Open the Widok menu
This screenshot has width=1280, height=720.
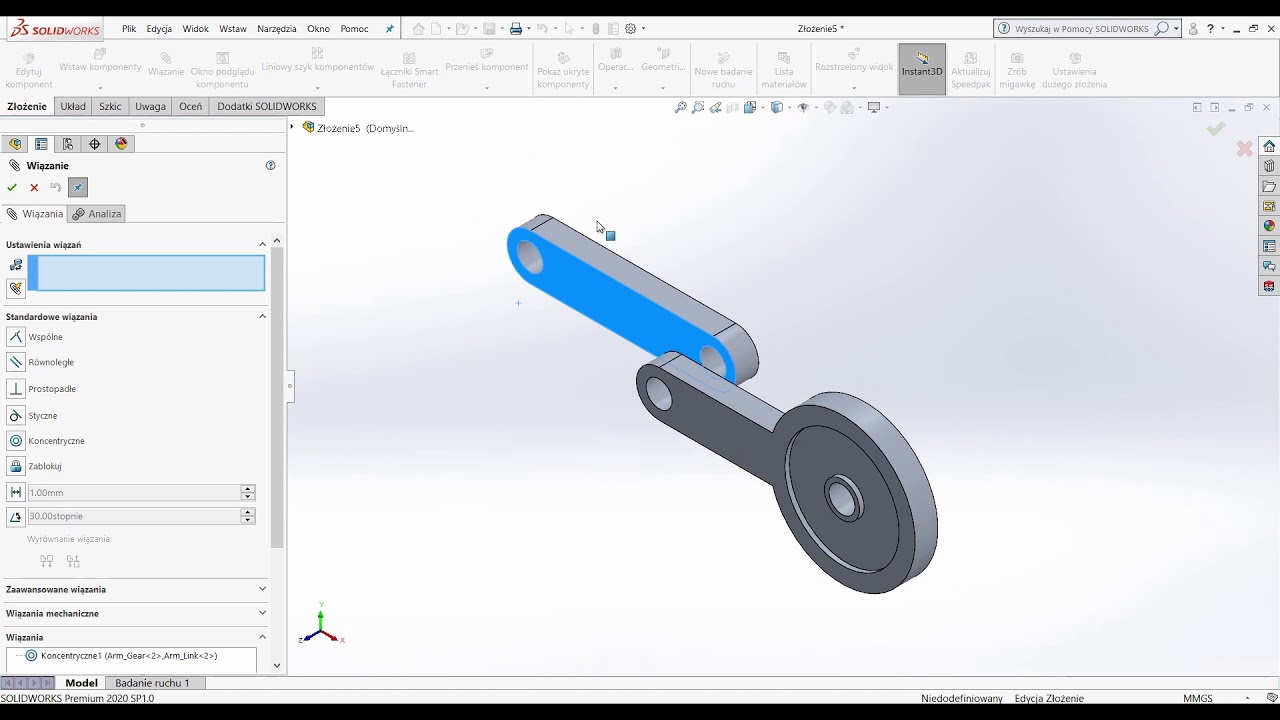pos(196,29)
